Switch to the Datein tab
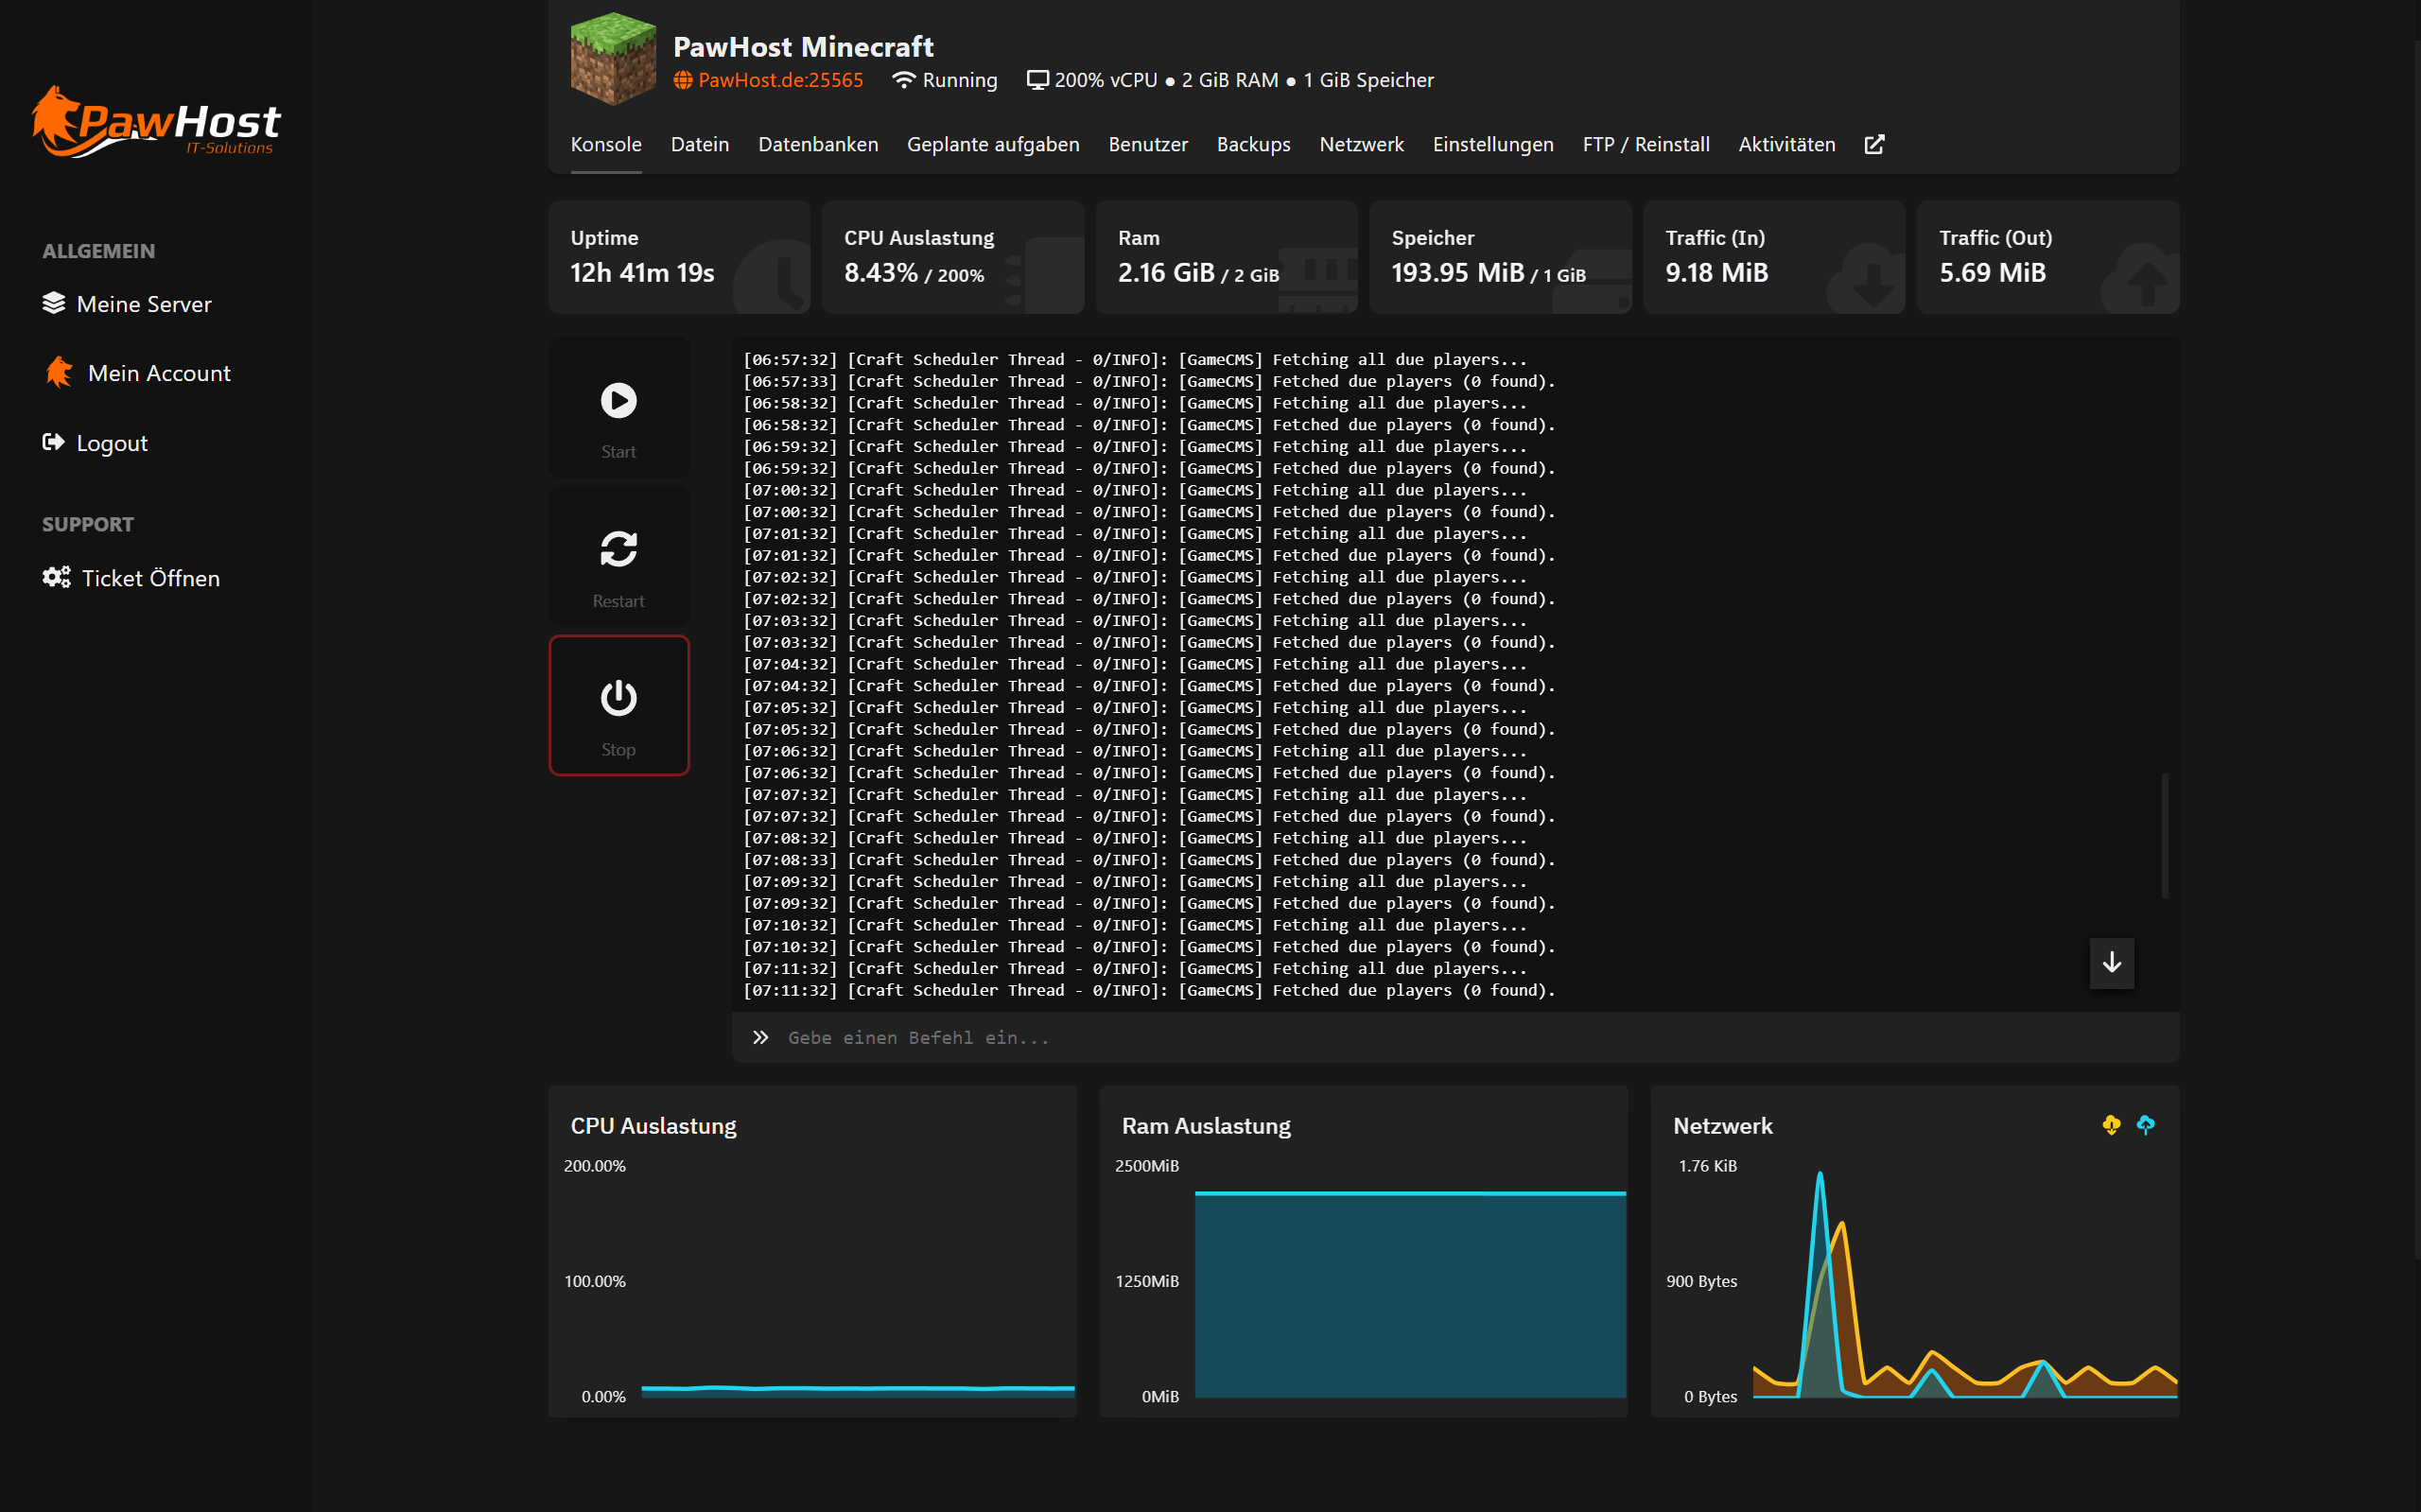The height and width of the screenshot is (1512, 2421). [x=700, y=144]
